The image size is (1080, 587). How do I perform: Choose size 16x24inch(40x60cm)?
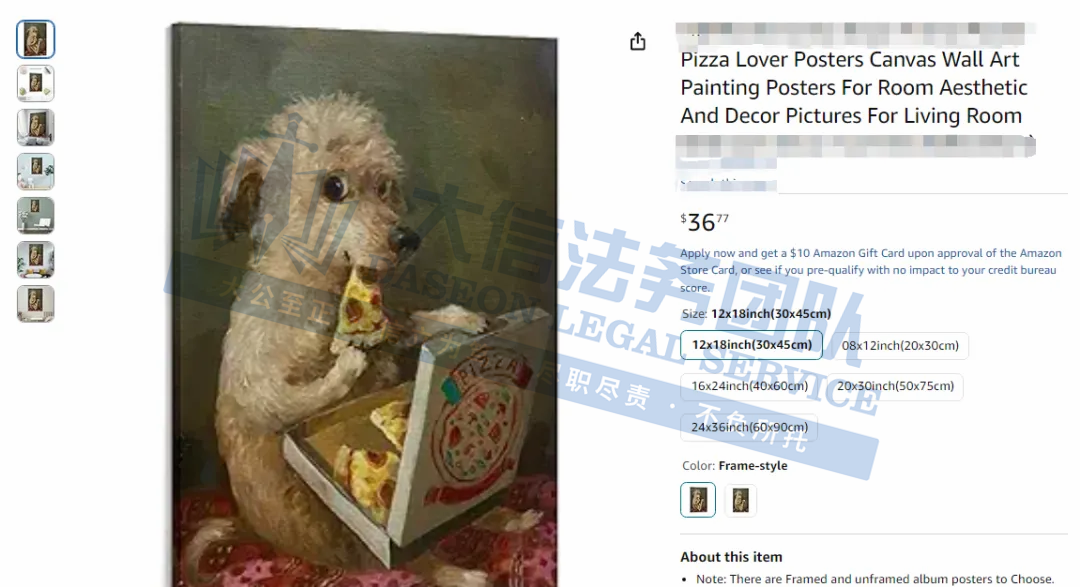[x=749, y=386]
